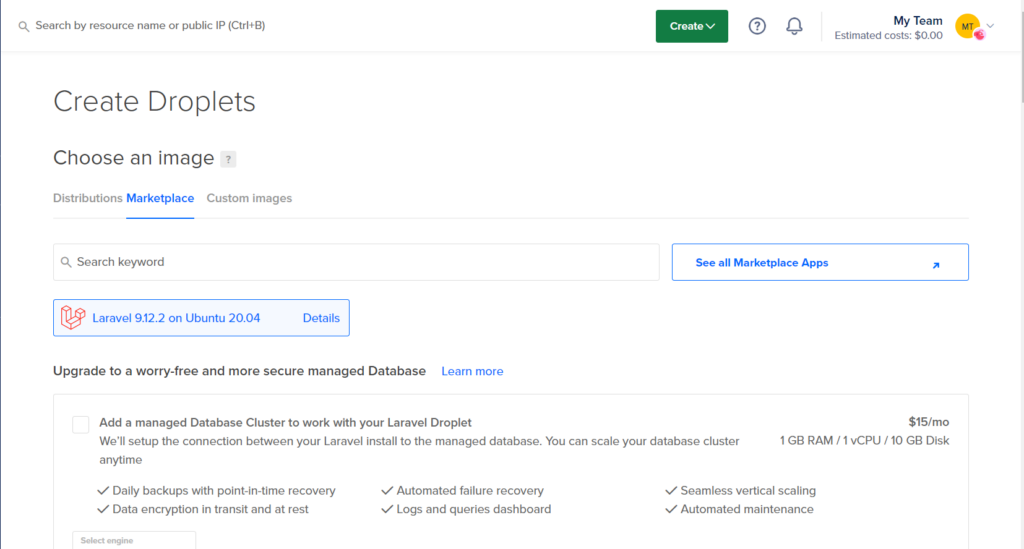The height and width of the screenshot is (549, 1024).
Task: Switch to the Distributions tab
Action: coord(88,198)
